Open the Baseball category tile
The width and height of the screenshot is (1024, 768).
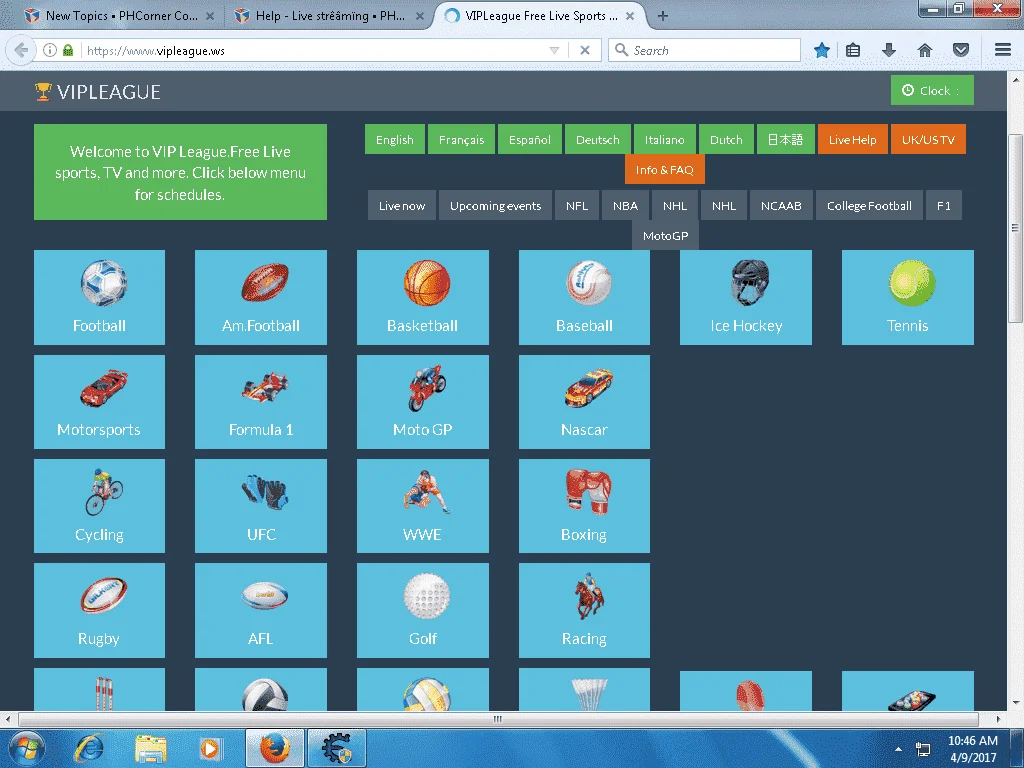[x=584, y=297]
